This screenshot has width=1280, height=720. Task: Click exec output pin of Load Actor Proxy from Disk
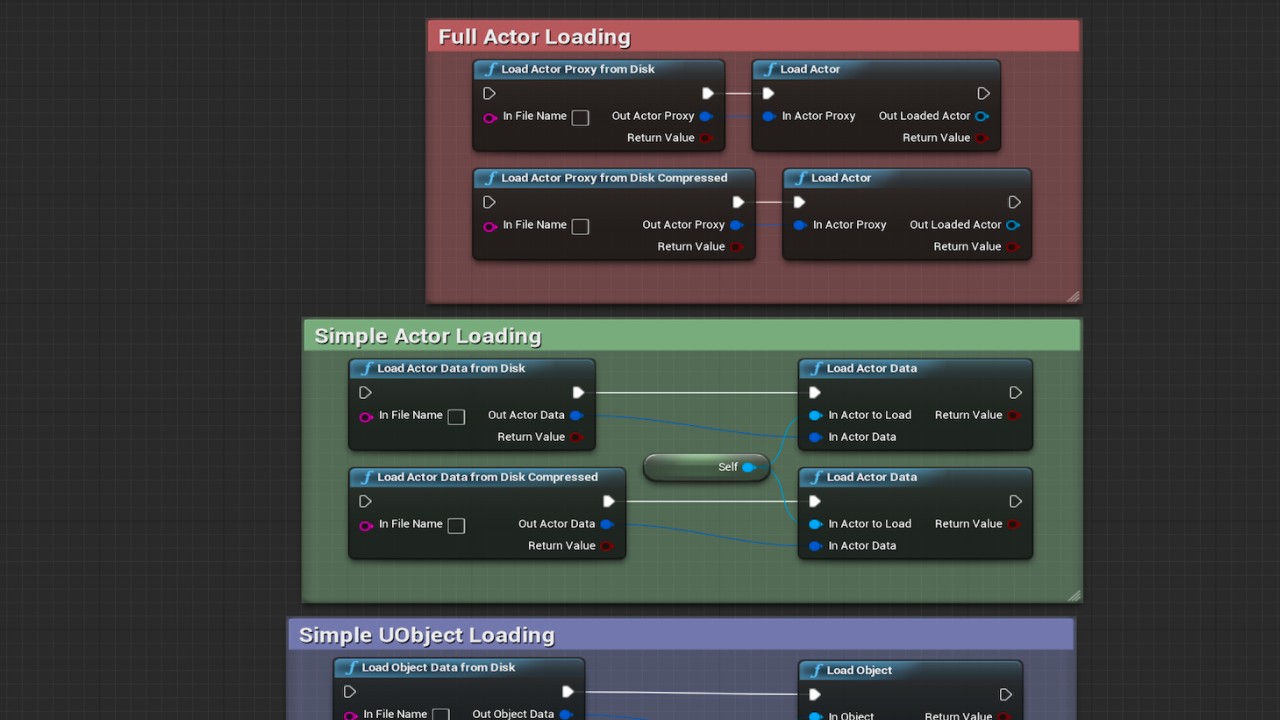708,93
